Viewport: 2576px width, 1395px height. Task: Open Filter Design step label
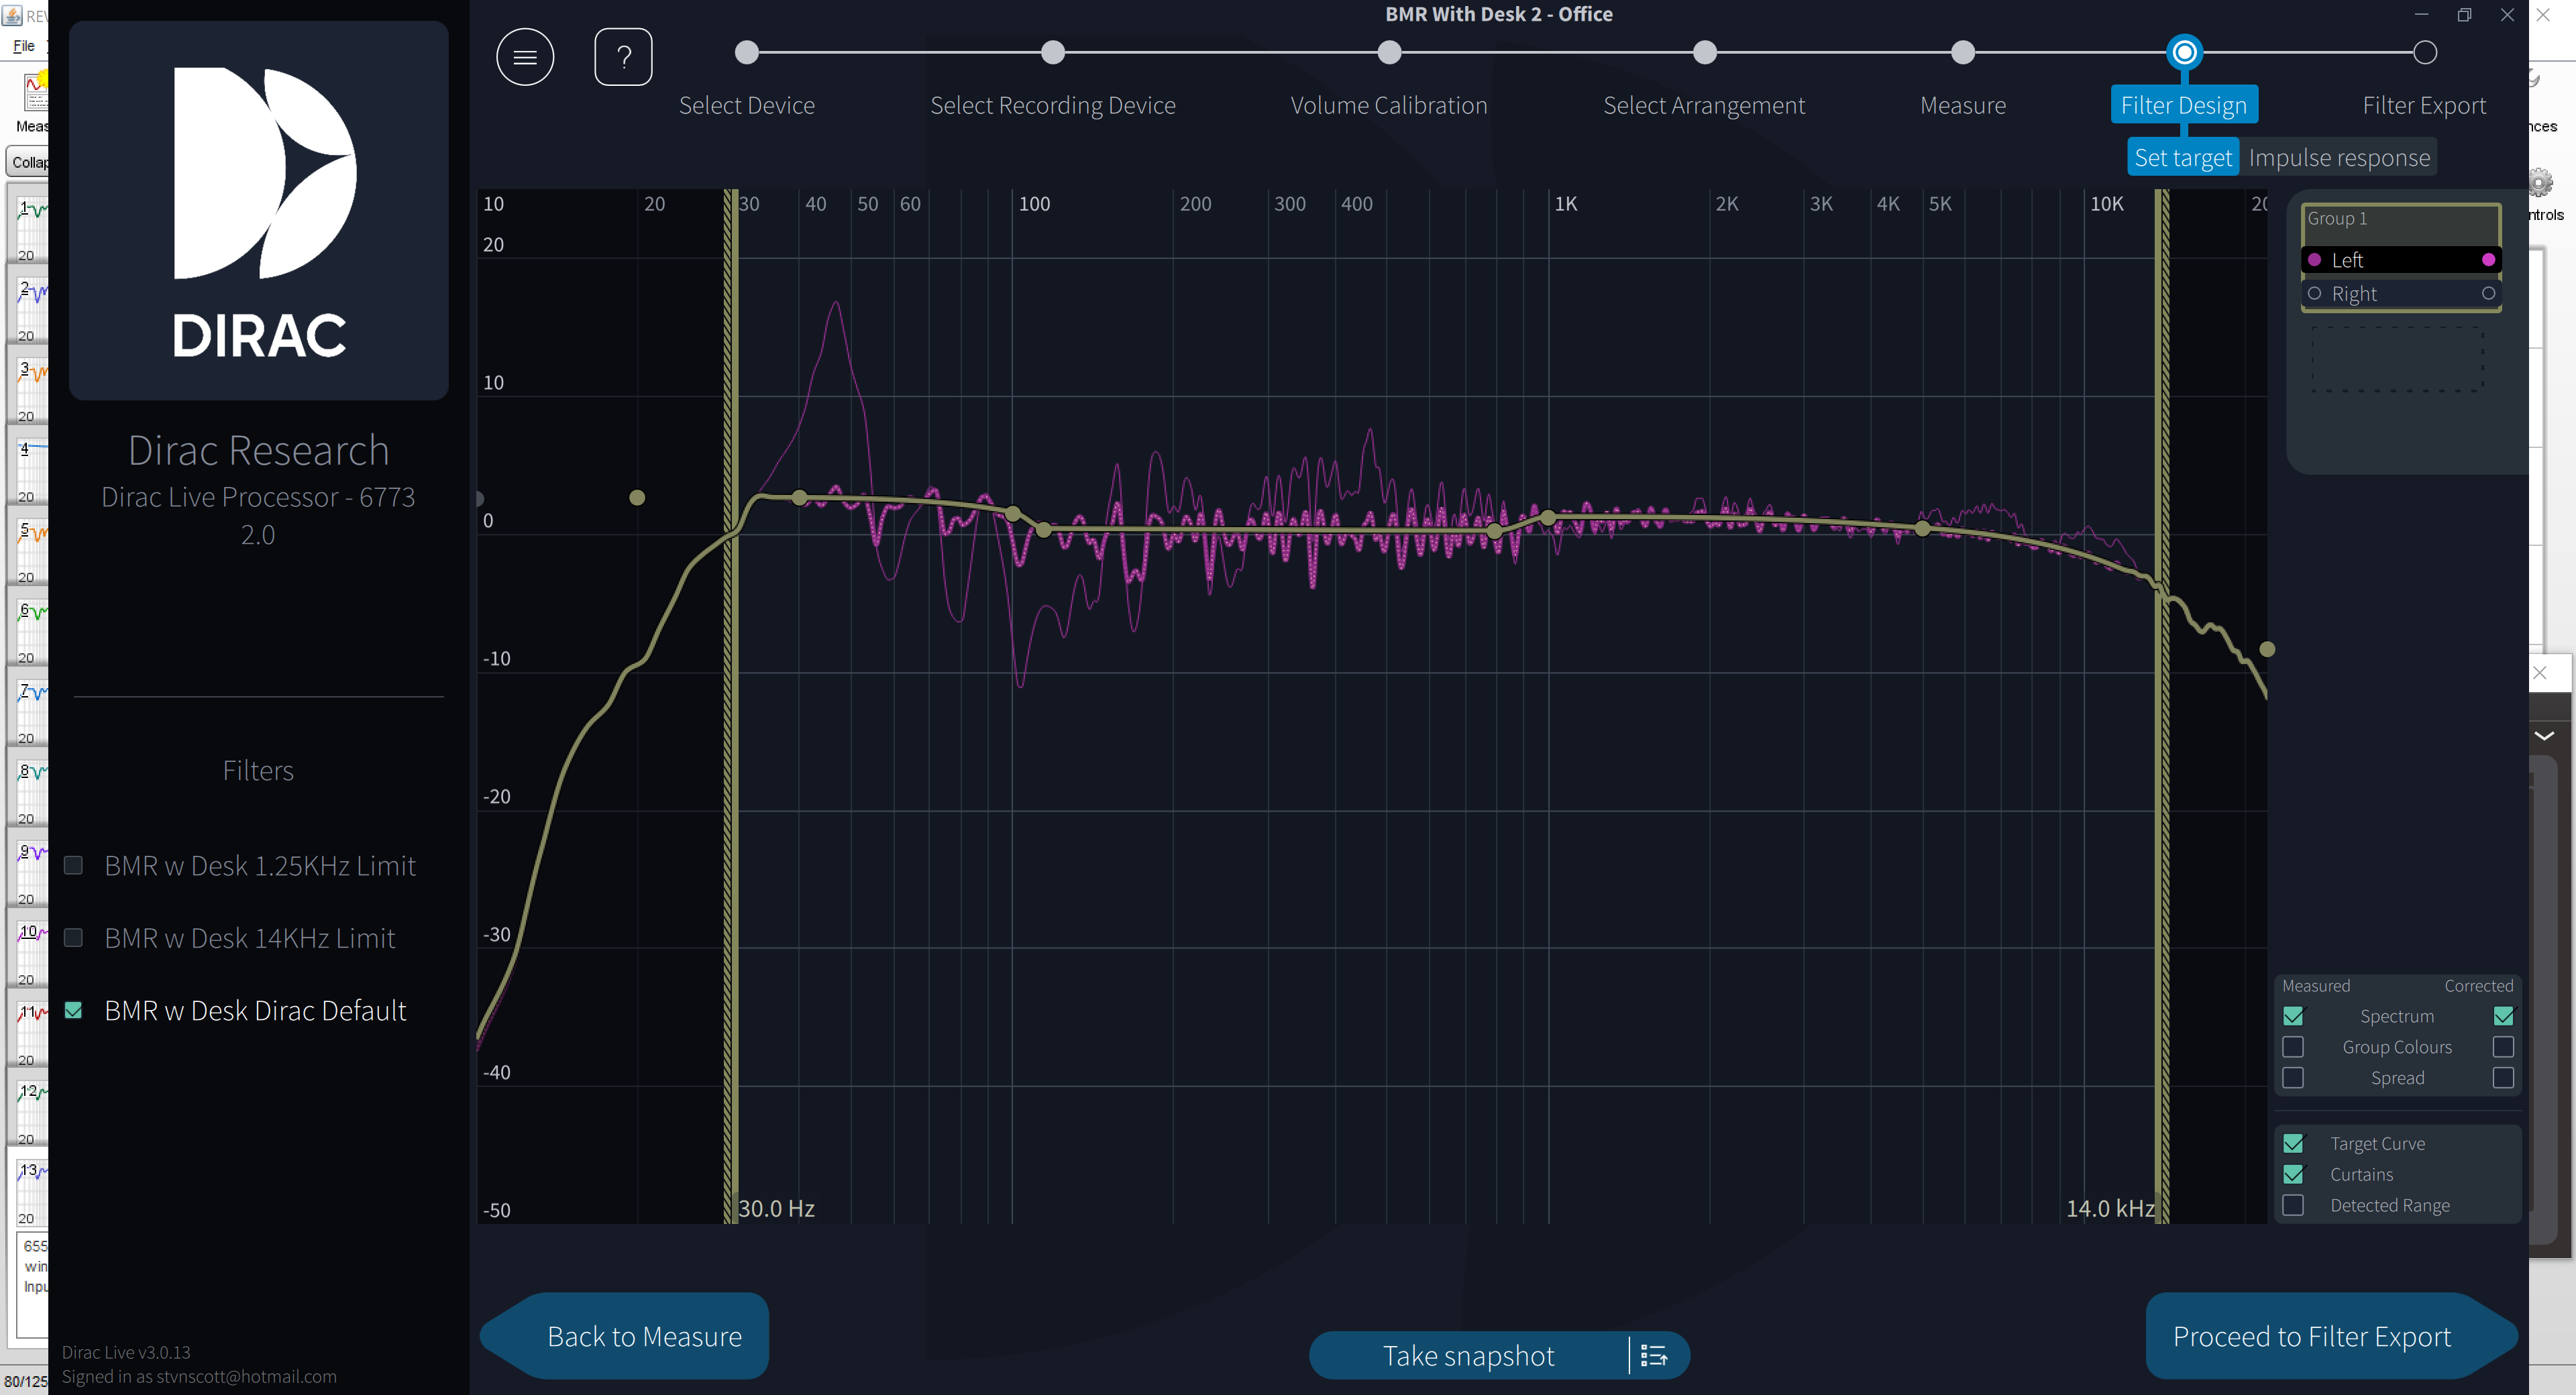pos(2184,105)
